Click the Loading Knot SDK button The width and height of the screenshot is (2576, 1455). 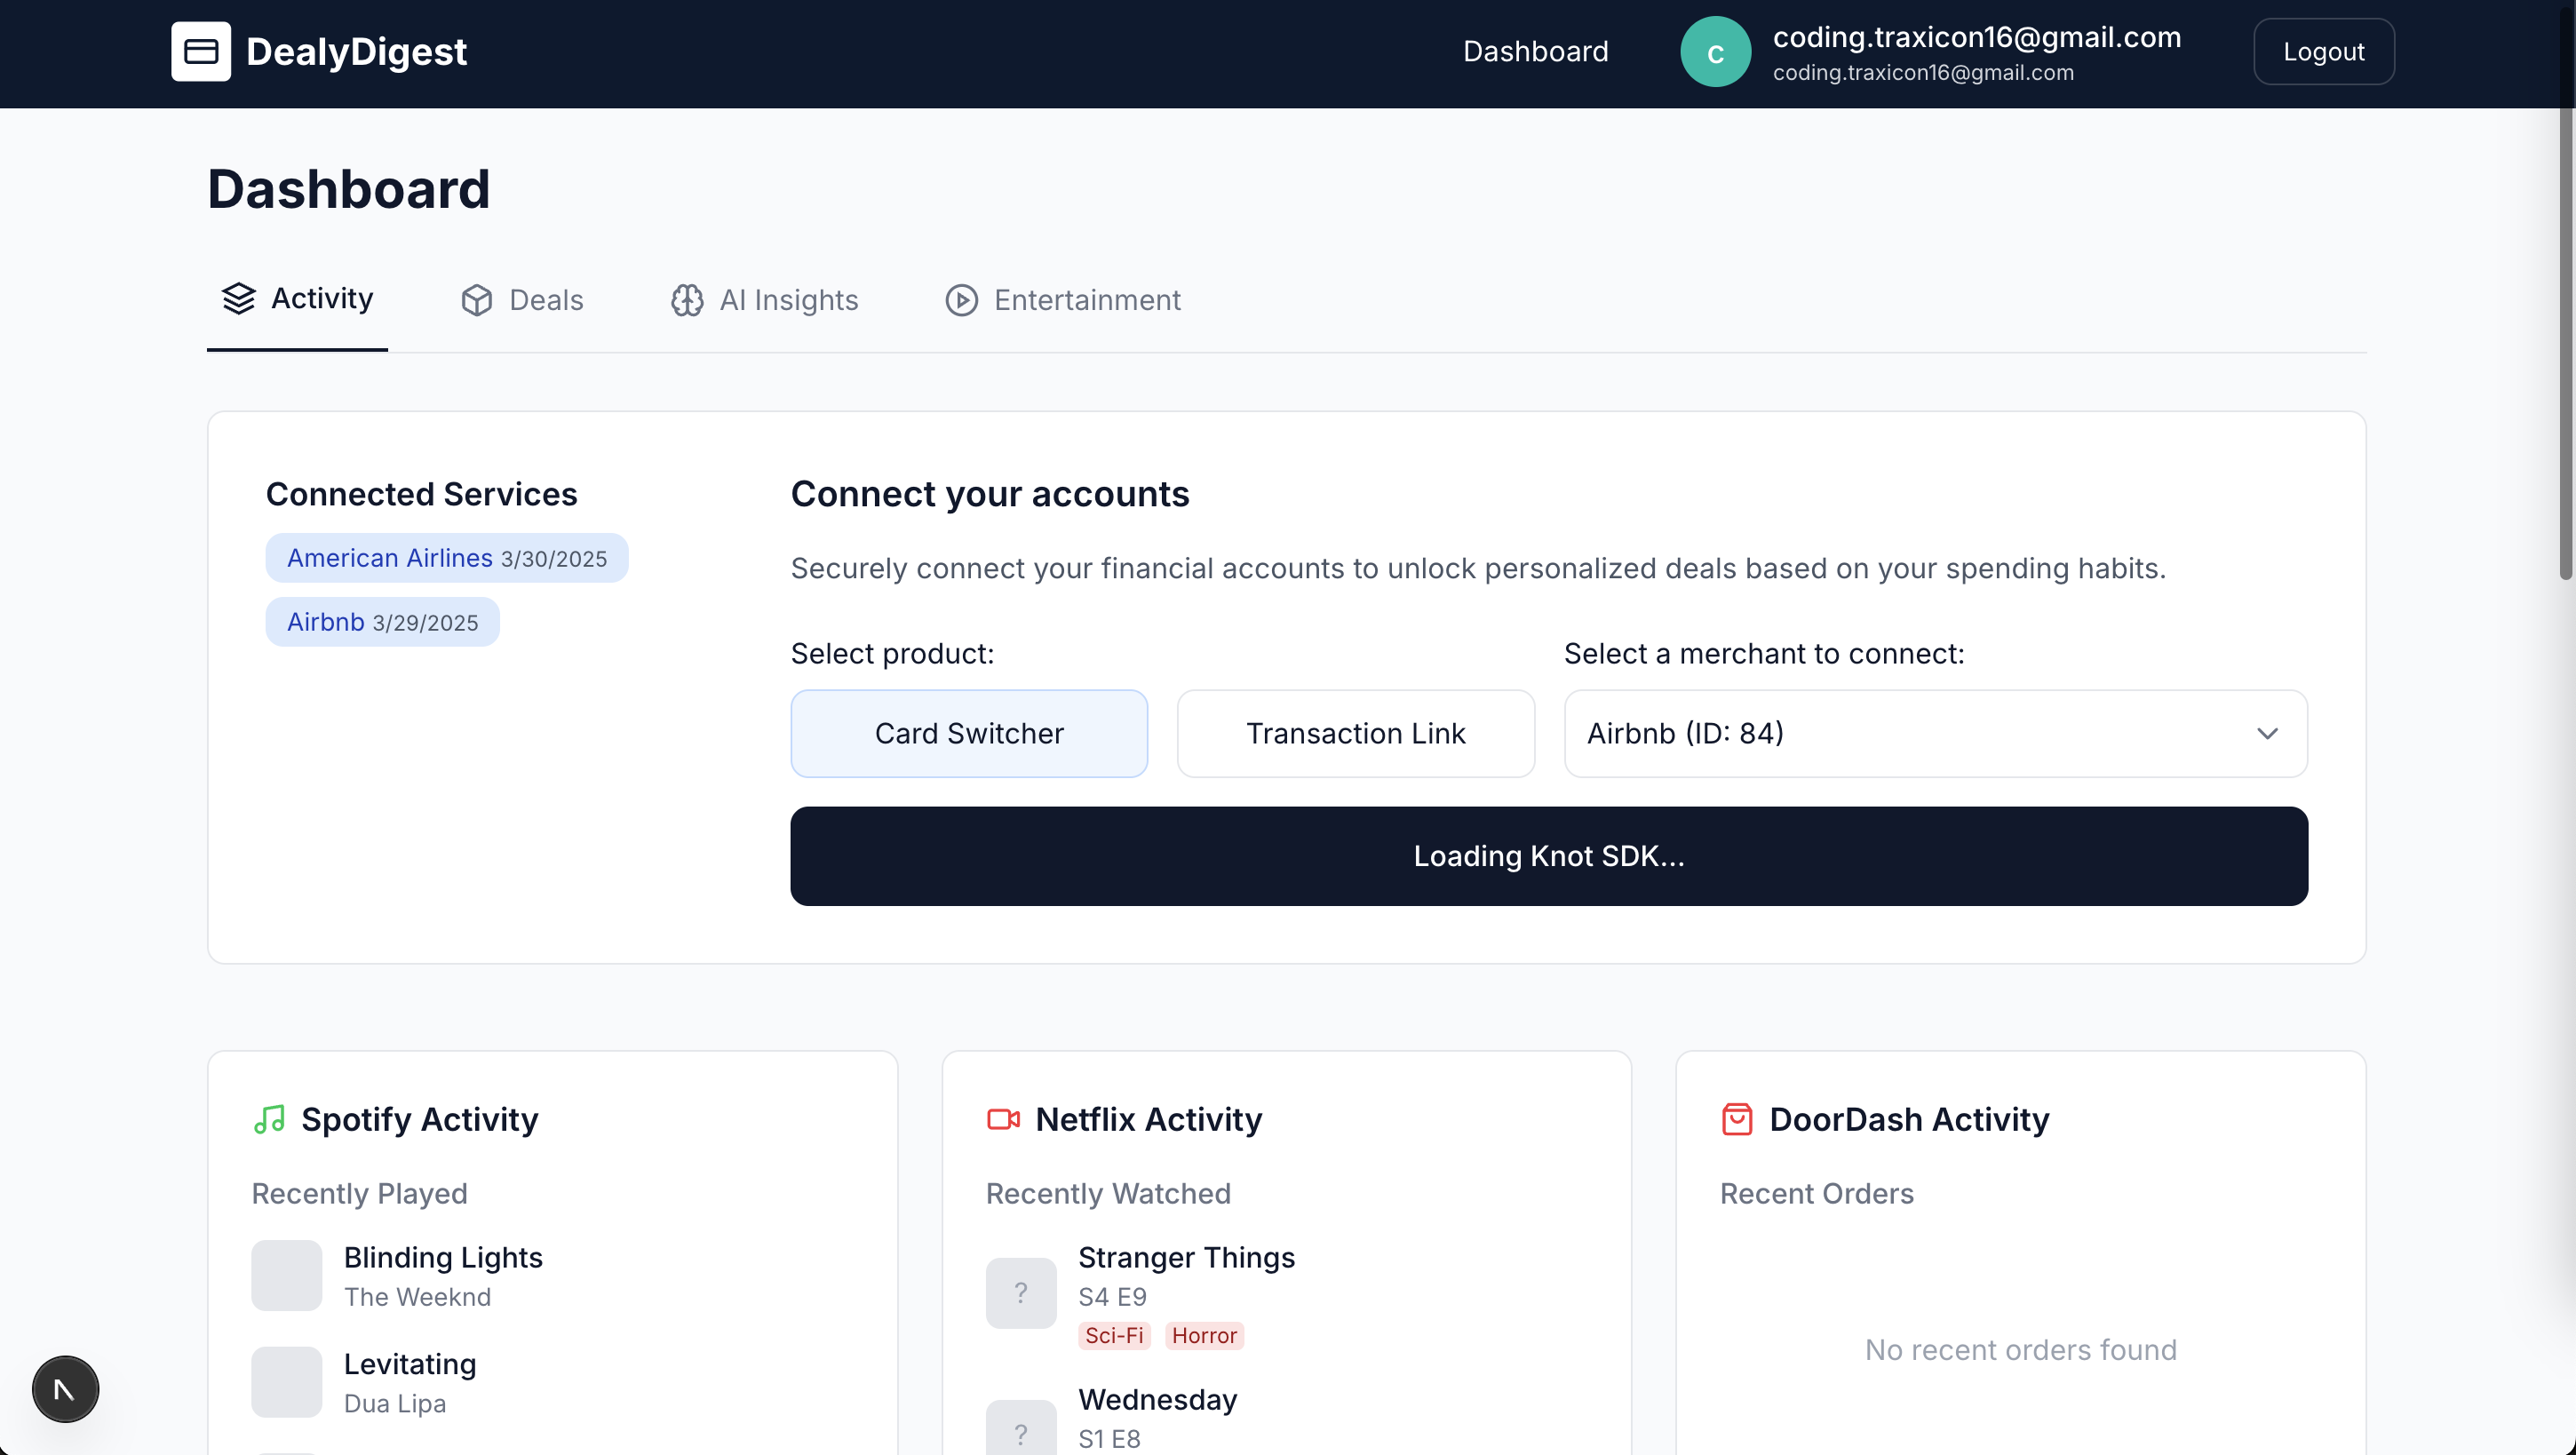(1548, 856)
